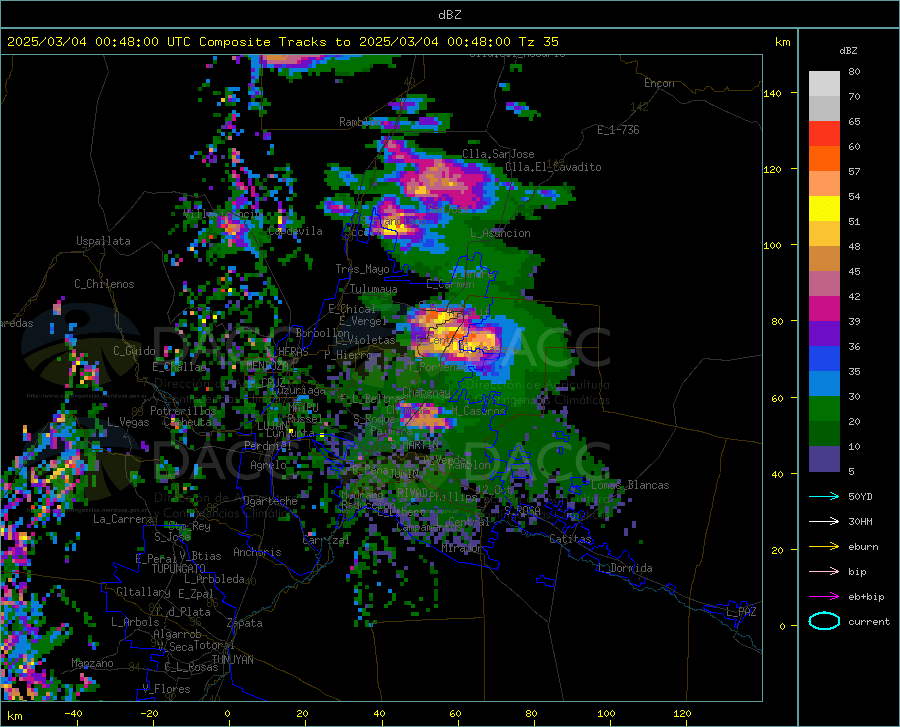Click the pink bip arrow in legend
The height and width of the screenshot is (727, 900).
point(824,572)
